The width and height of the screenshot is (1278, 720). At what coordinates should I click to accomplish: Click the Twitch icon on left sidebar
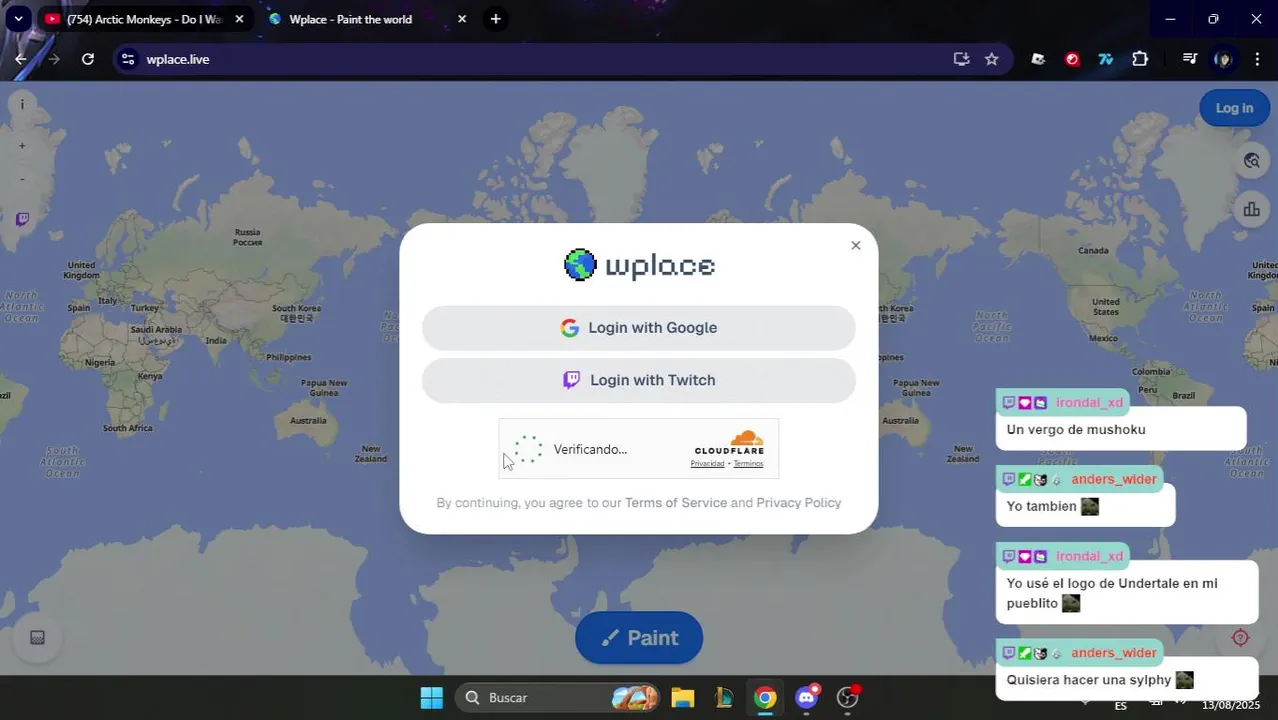(22, 219)
